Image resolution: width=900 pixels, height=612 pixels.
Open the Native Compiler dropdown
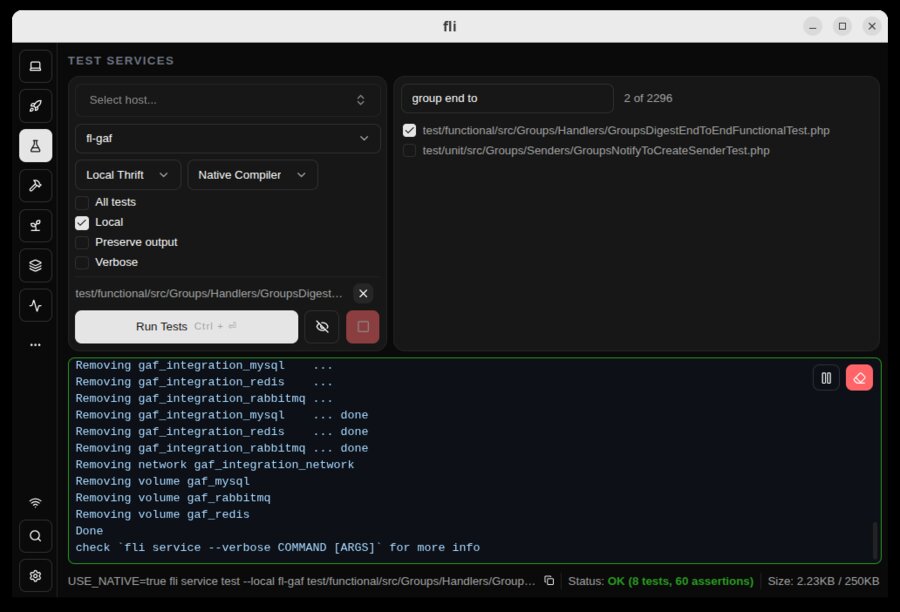click(x=253, y=174)
